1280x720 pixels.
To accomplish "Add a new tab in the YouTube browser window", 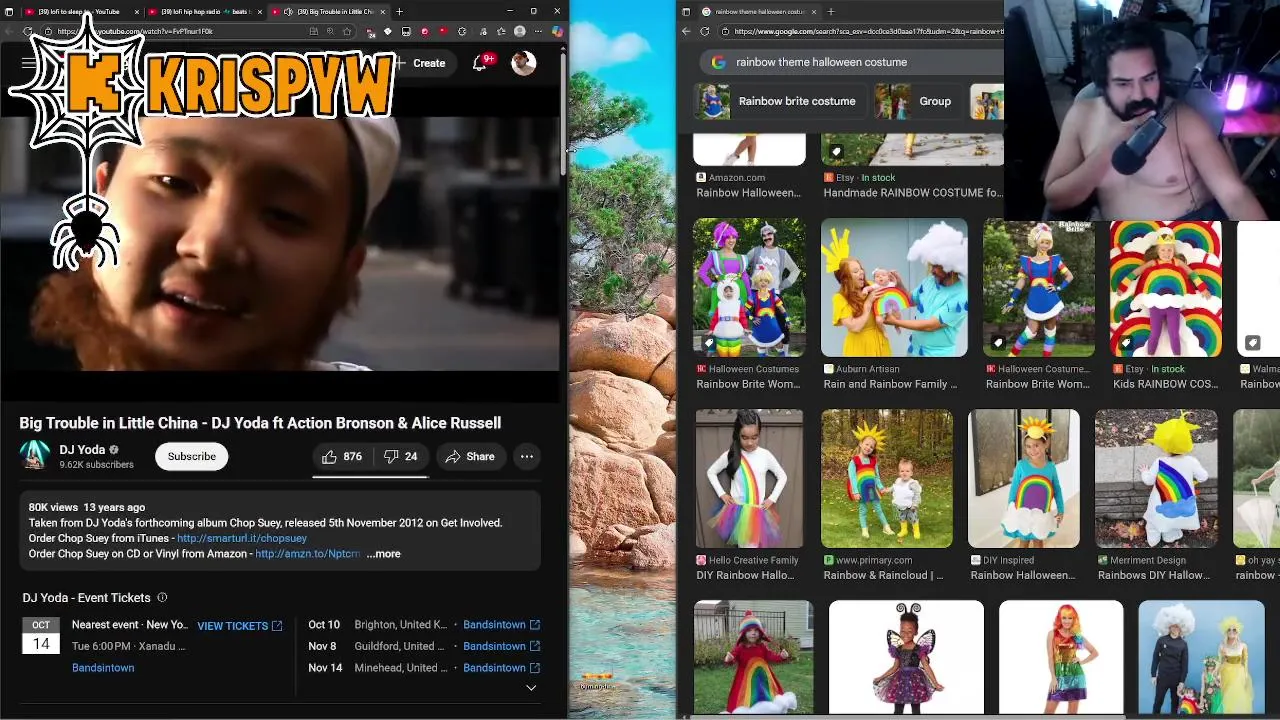I will (399, 11).
